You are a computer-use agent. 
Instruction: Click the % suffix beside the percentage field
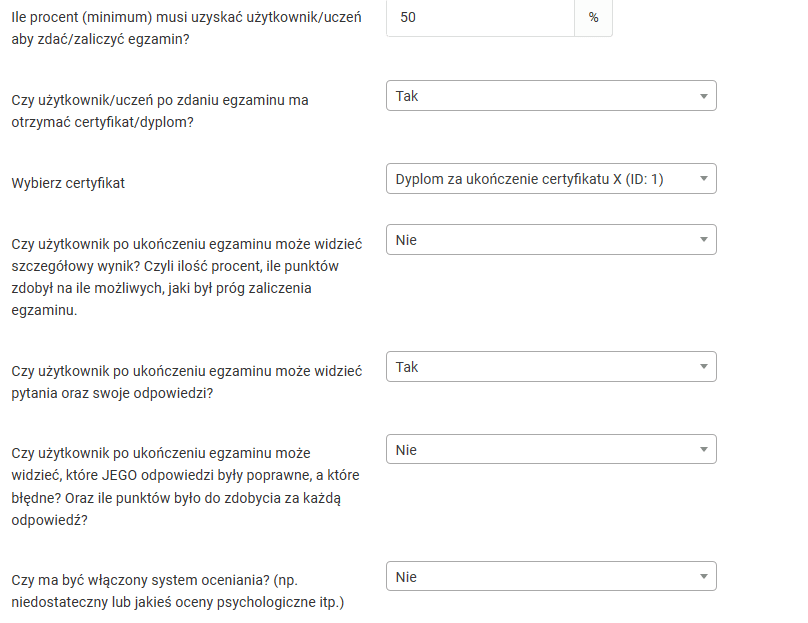[593, 18]
